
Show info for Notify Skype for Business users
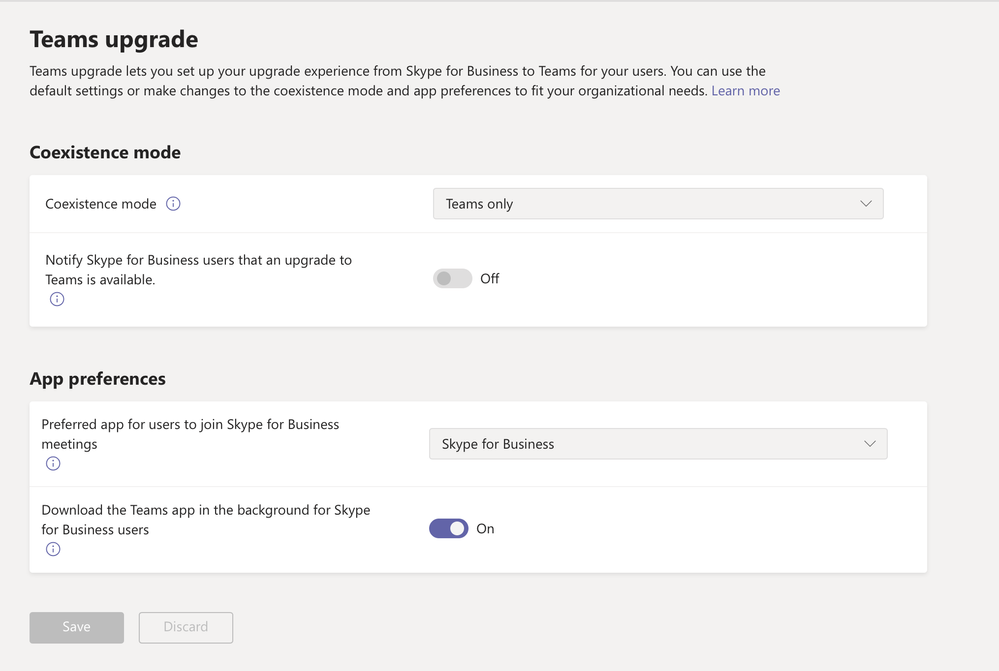tap(57, 299)
